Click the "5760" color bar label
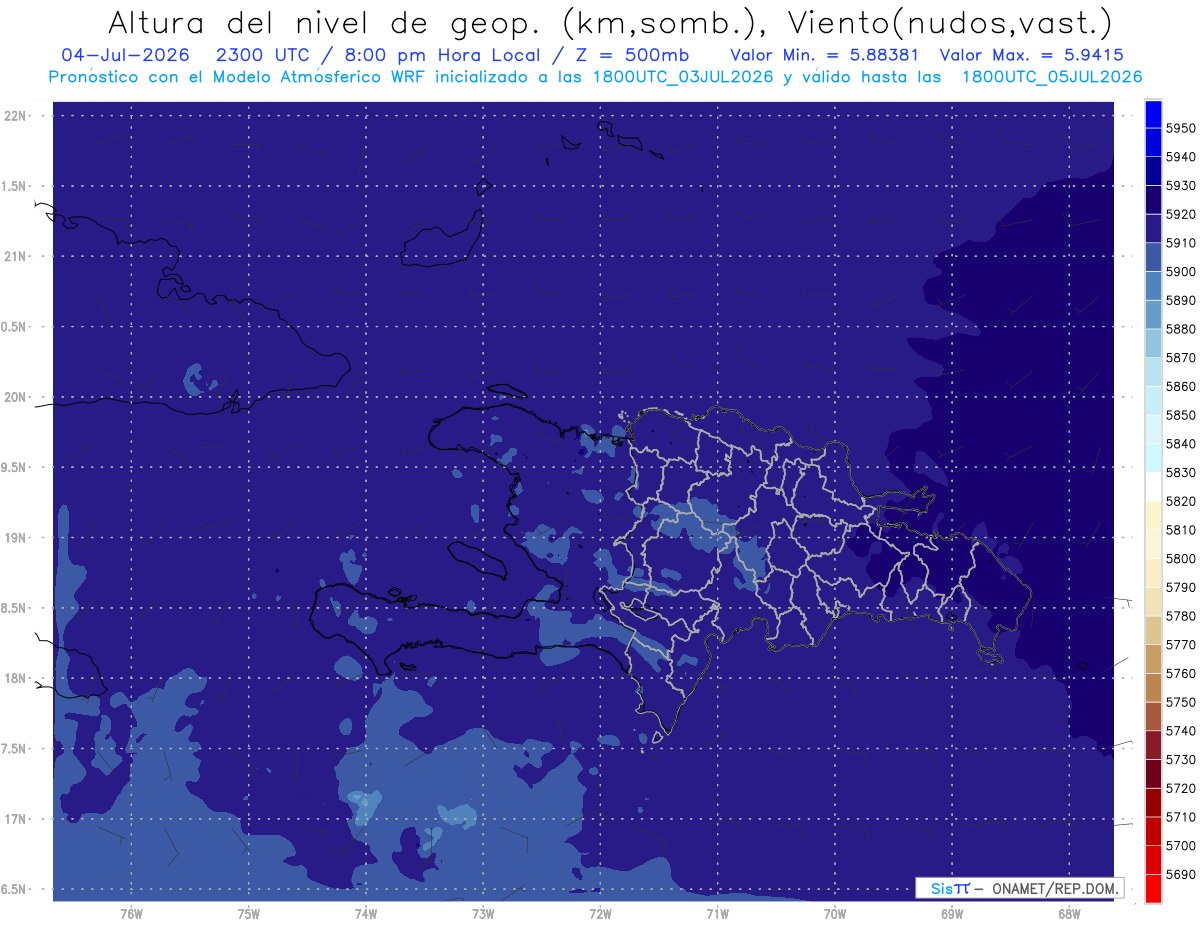This screenshot has width=1200, height=927. [x=1180, y=674]
